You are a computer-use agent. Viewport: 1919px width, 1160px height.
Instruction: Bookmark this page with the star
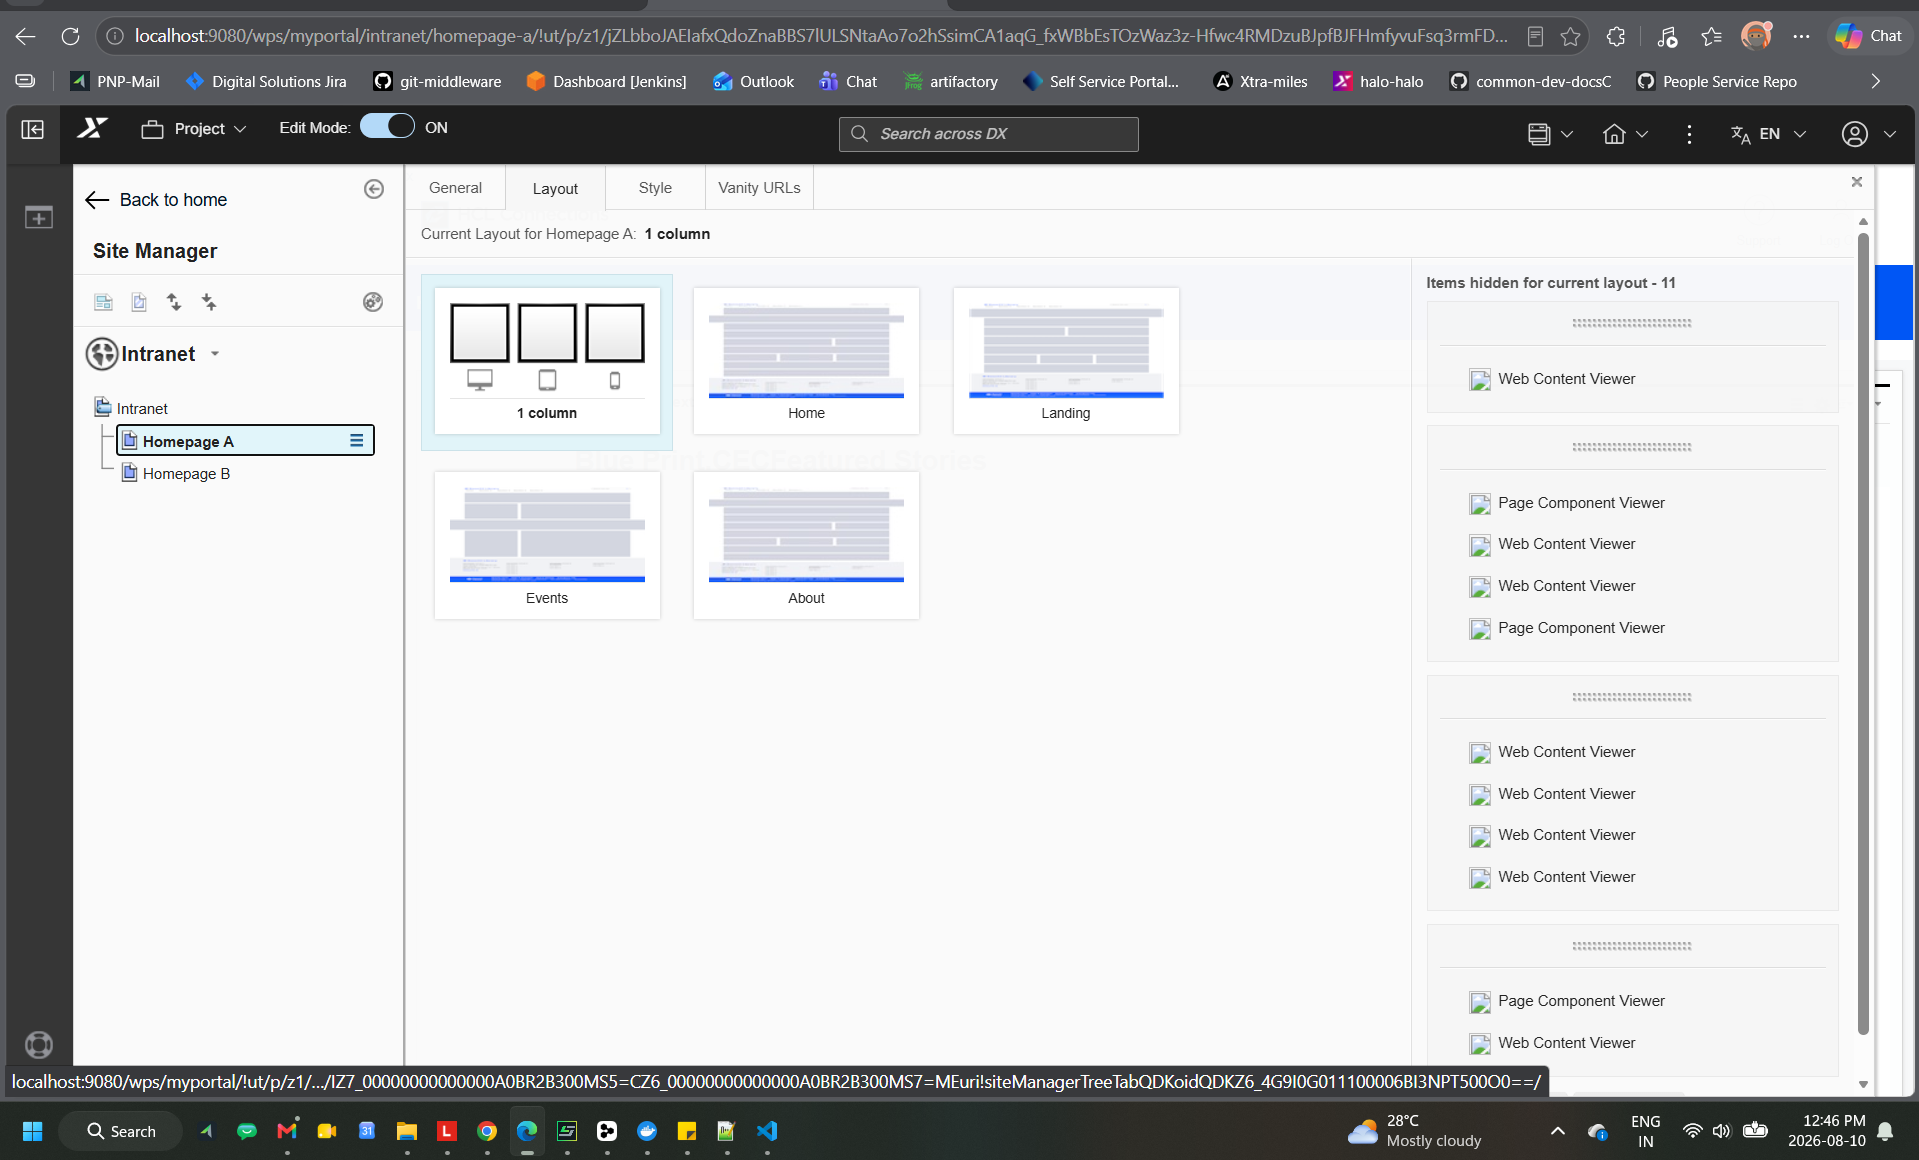(x=1571, y=36)
